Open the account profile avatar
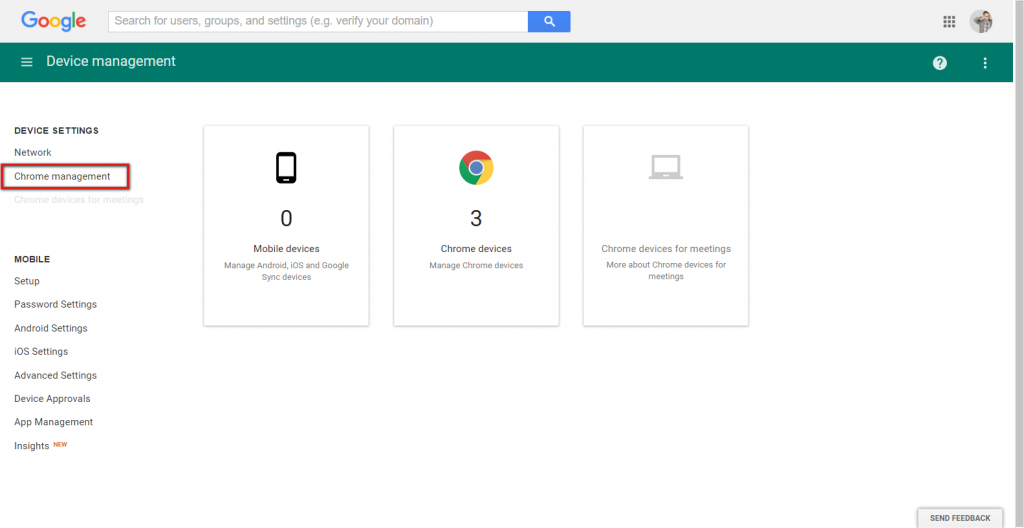 (981, 22)
